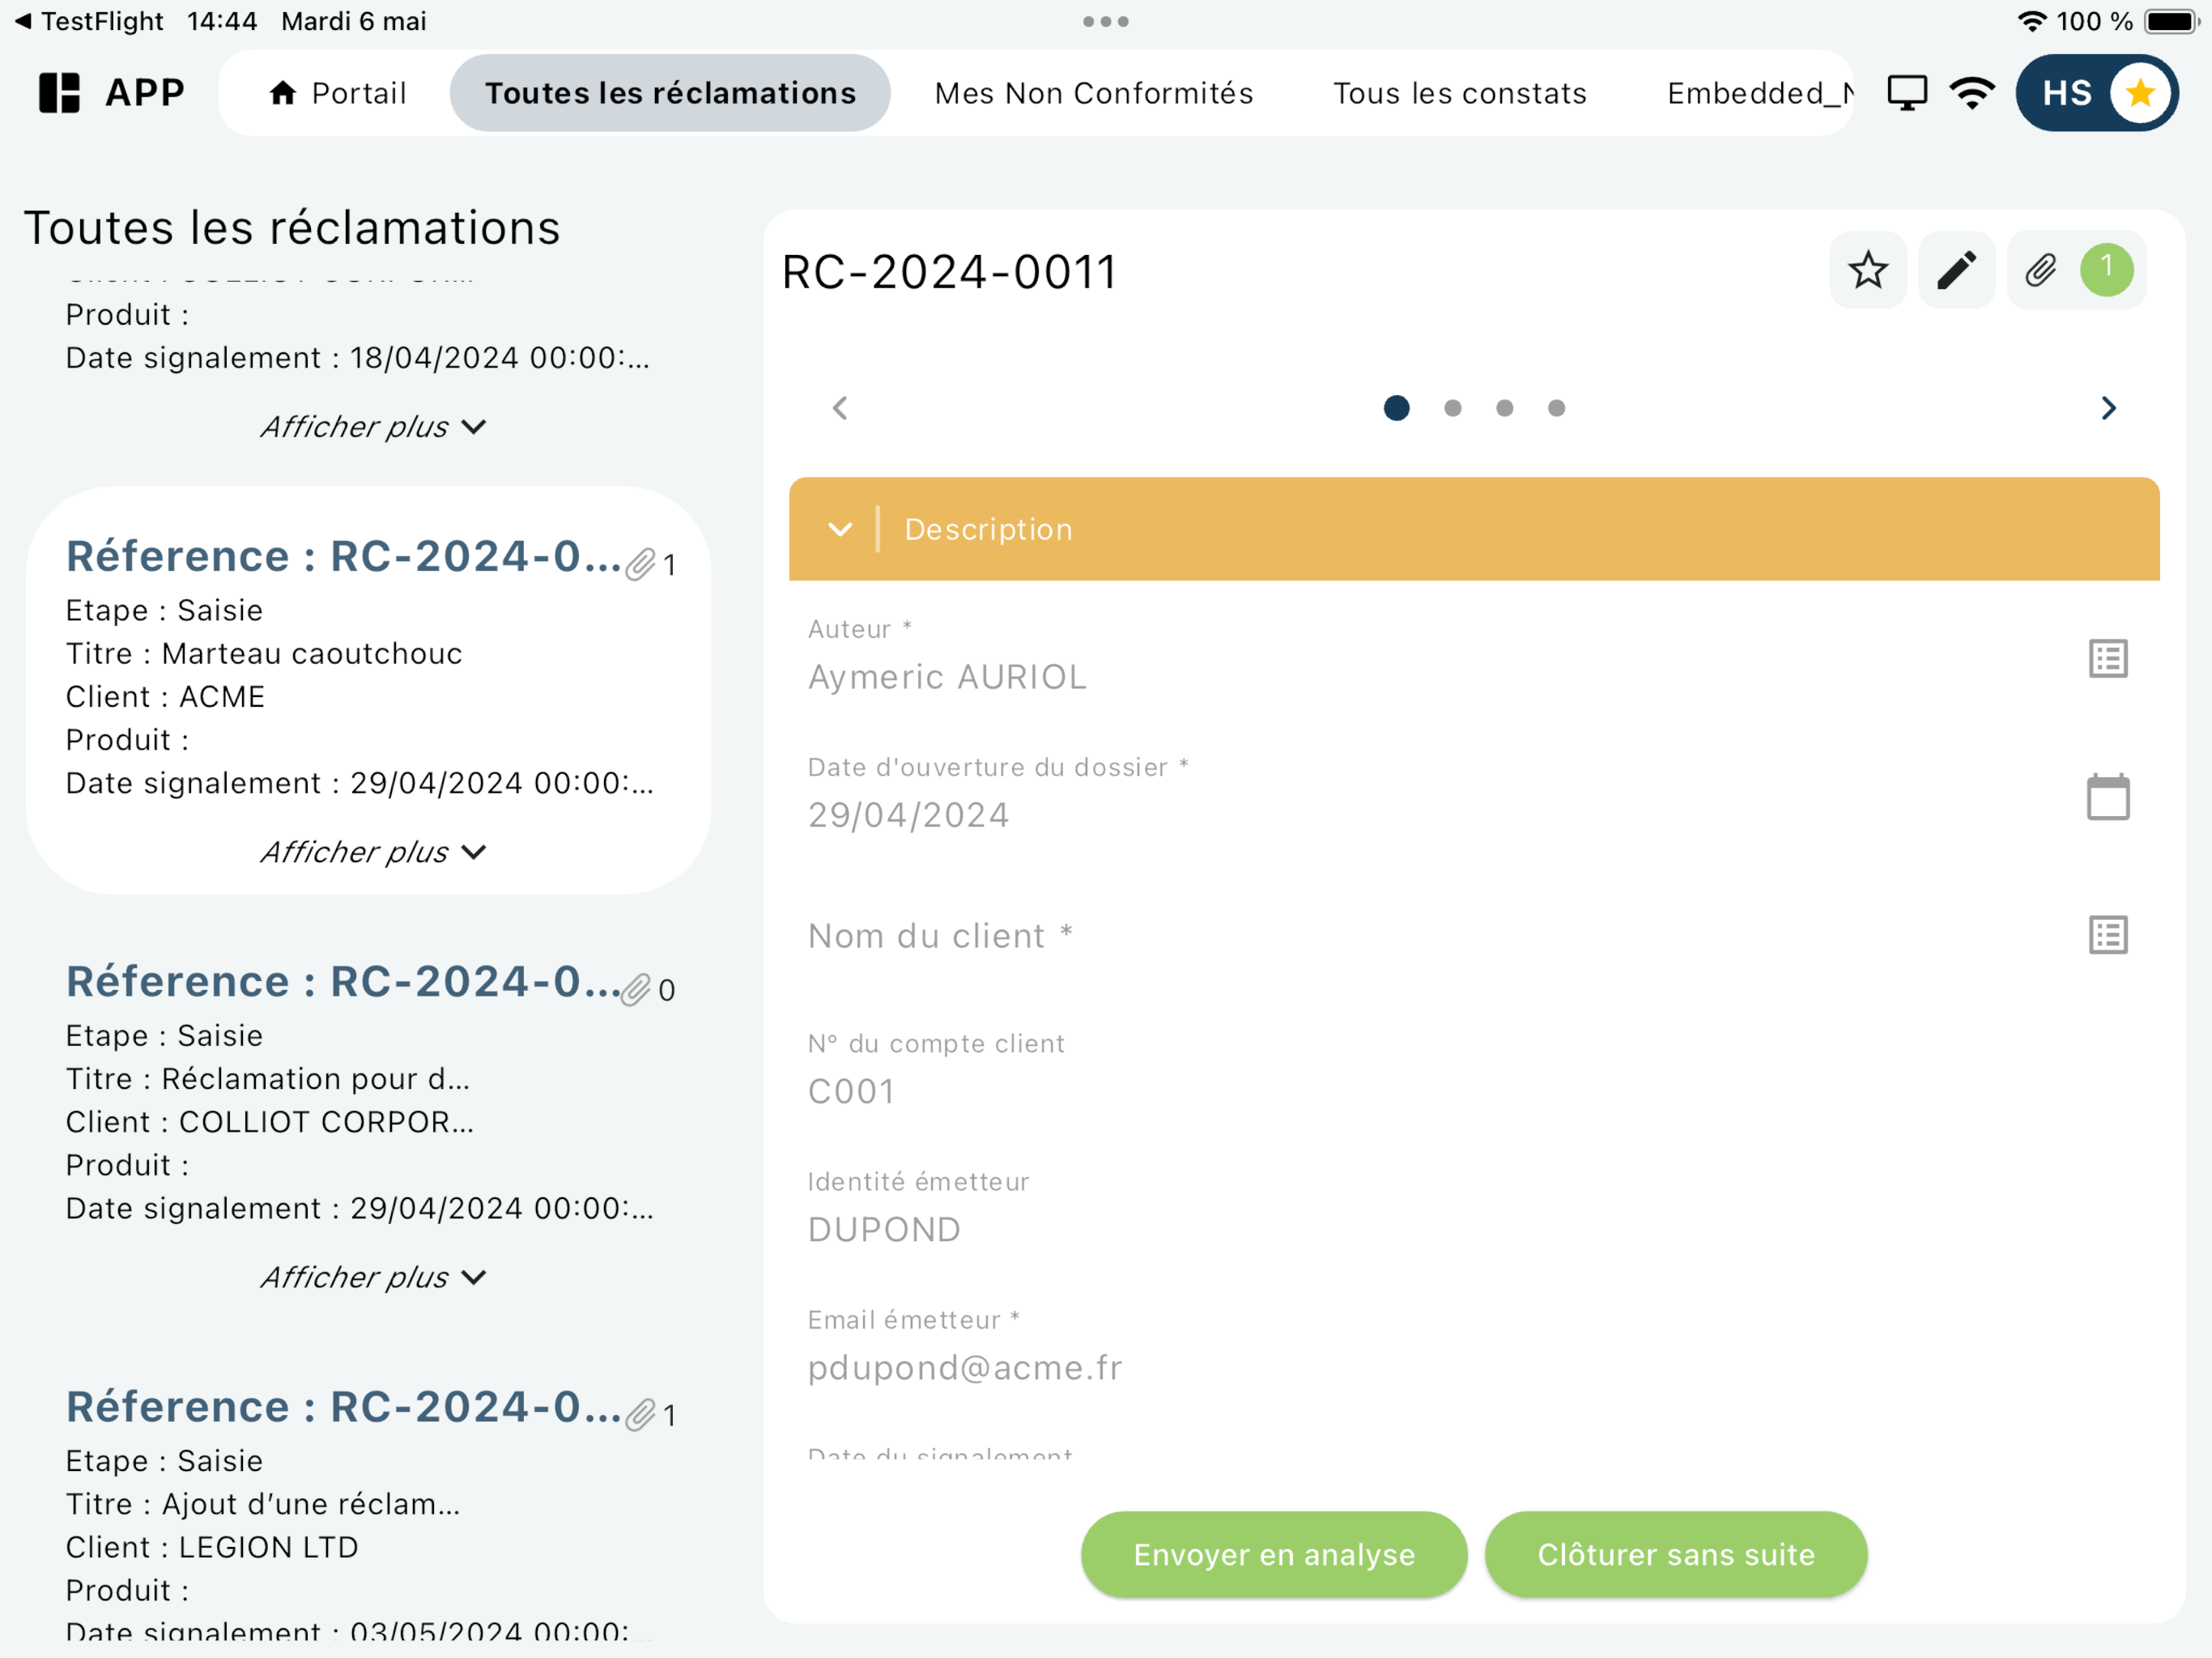Screen dimensions: 2212x1658
Task: Open the Portail home tab
Action: (x=337, y=93)
